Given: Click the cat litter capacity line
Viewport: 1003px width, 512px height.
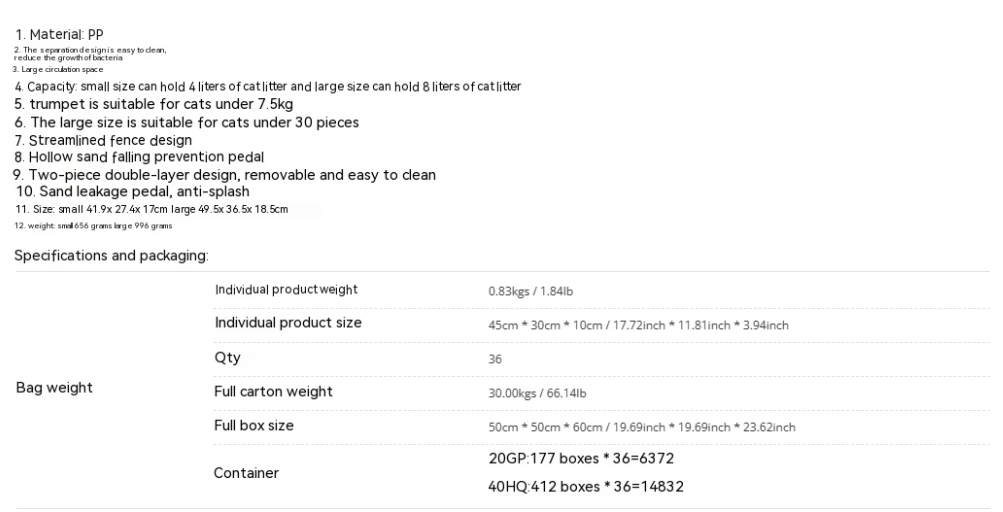Looking at the screenshot, I should pos(268,86).
